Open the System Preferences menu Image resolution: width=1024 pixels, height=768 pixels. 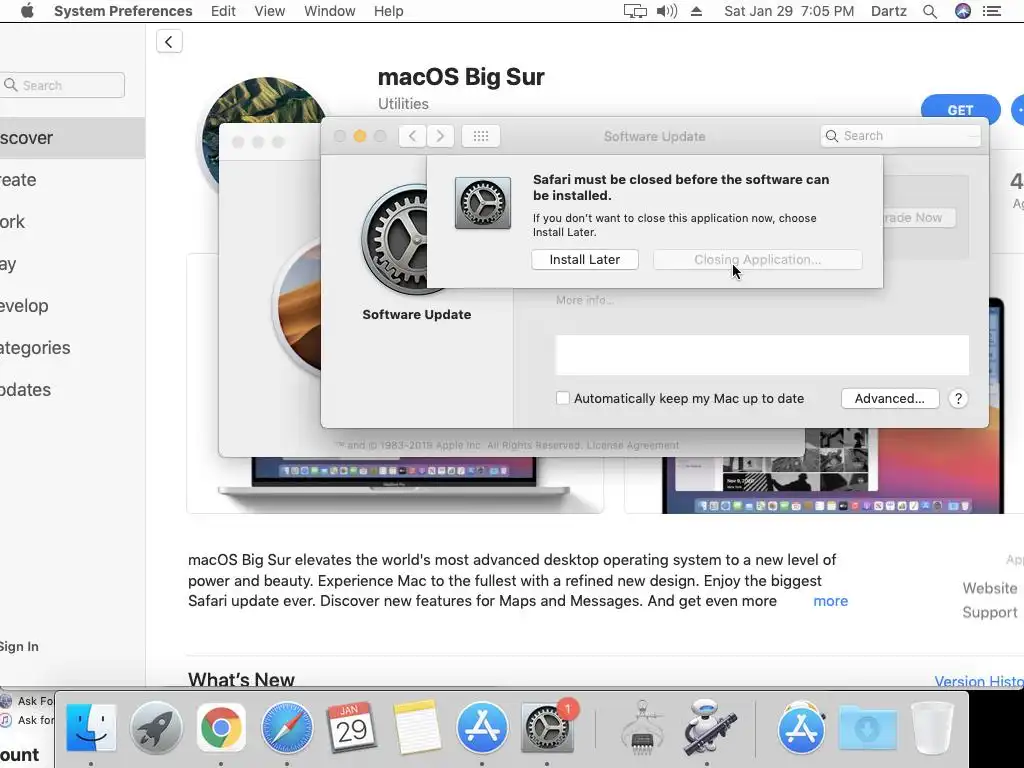pyautogui.click(x=123, y=11)
